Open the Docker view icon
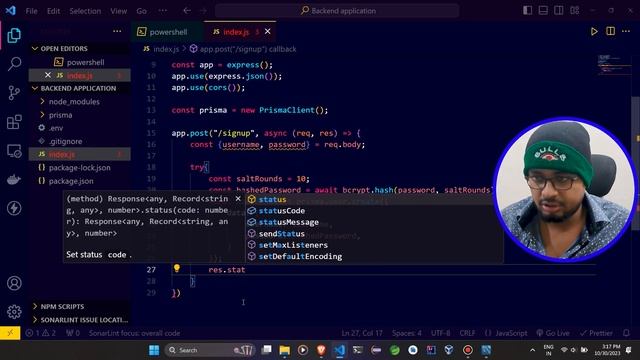This screenshot has height=360, width=640. pyautogui.click(x=14, y=180)
